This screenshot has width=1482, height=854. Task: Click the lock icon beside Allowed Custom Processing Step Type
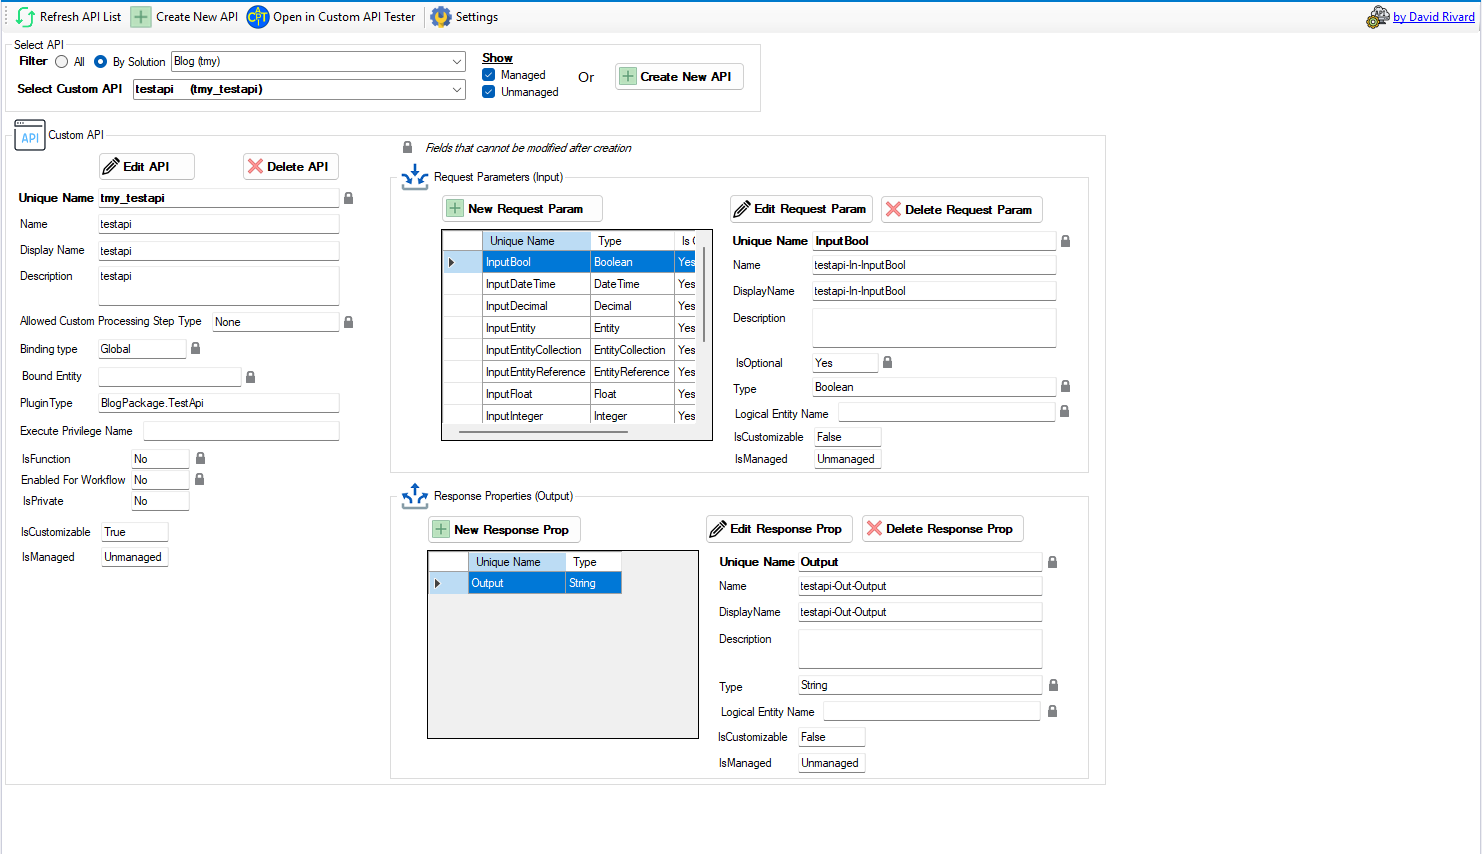click(348, 322)
